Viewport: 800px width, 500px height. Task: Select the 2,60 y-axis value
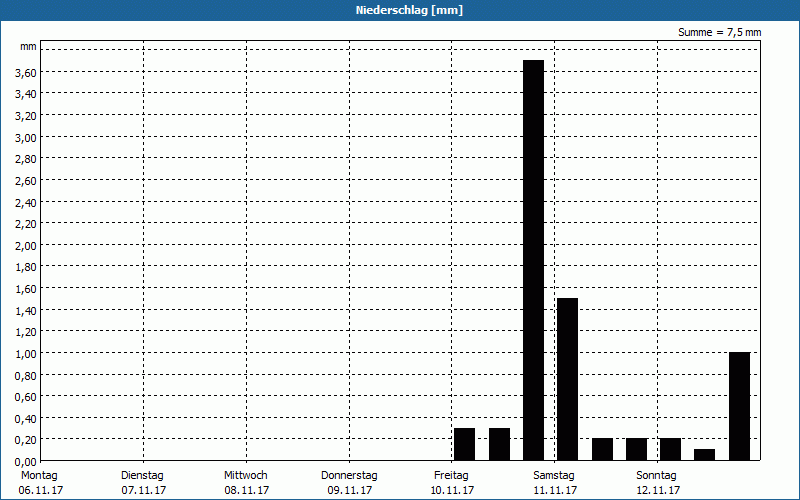pyautogui.click(x=26, y=181)
